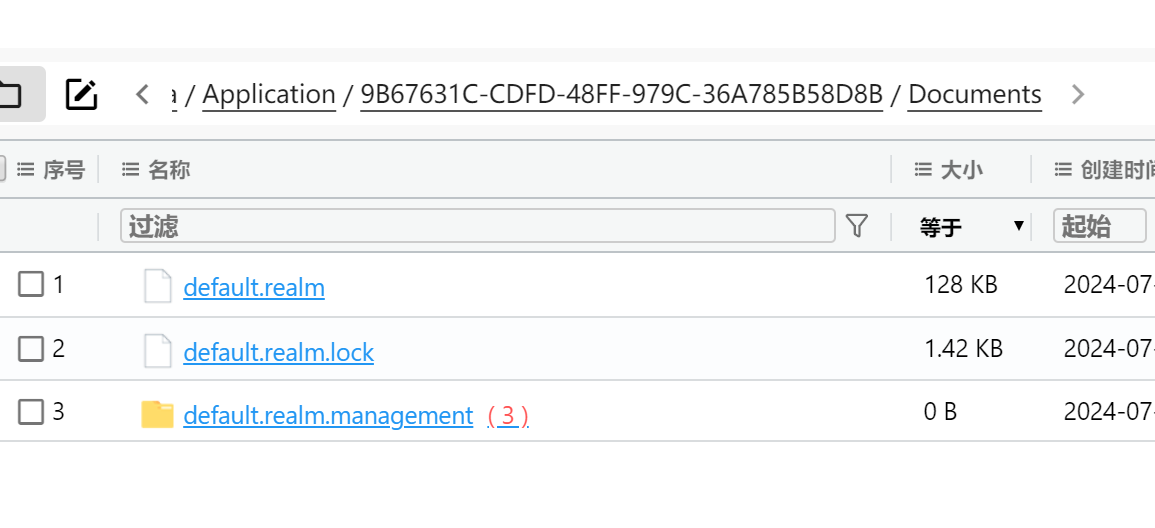Check the box for row 2
This screenshot has height=528, width=1155.
pyautogui.click(x=30, y=348)
